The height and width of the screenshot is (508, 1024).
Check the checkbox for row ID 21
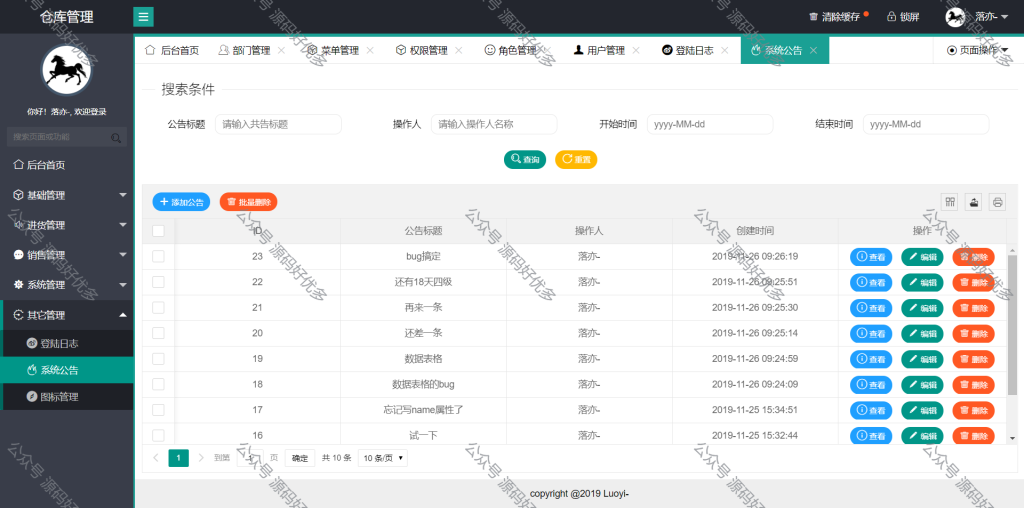158,308
